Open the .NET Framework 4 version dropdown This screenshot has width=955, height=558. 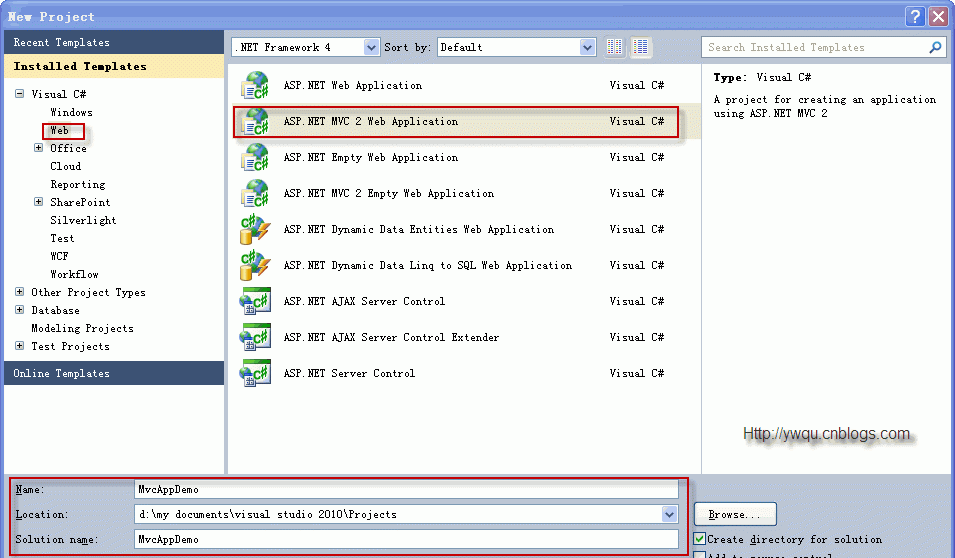[x=371, y=47]
